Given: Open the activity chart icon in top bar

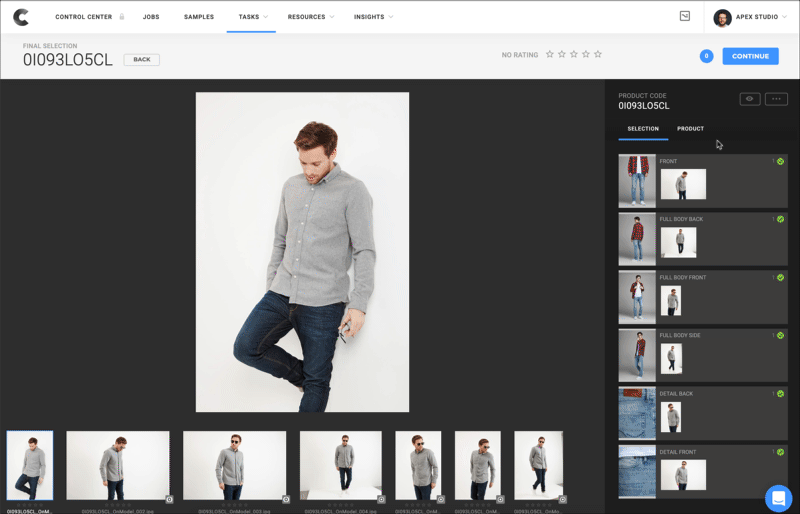Looking at the screenshot, I should [x=684, y=16].
